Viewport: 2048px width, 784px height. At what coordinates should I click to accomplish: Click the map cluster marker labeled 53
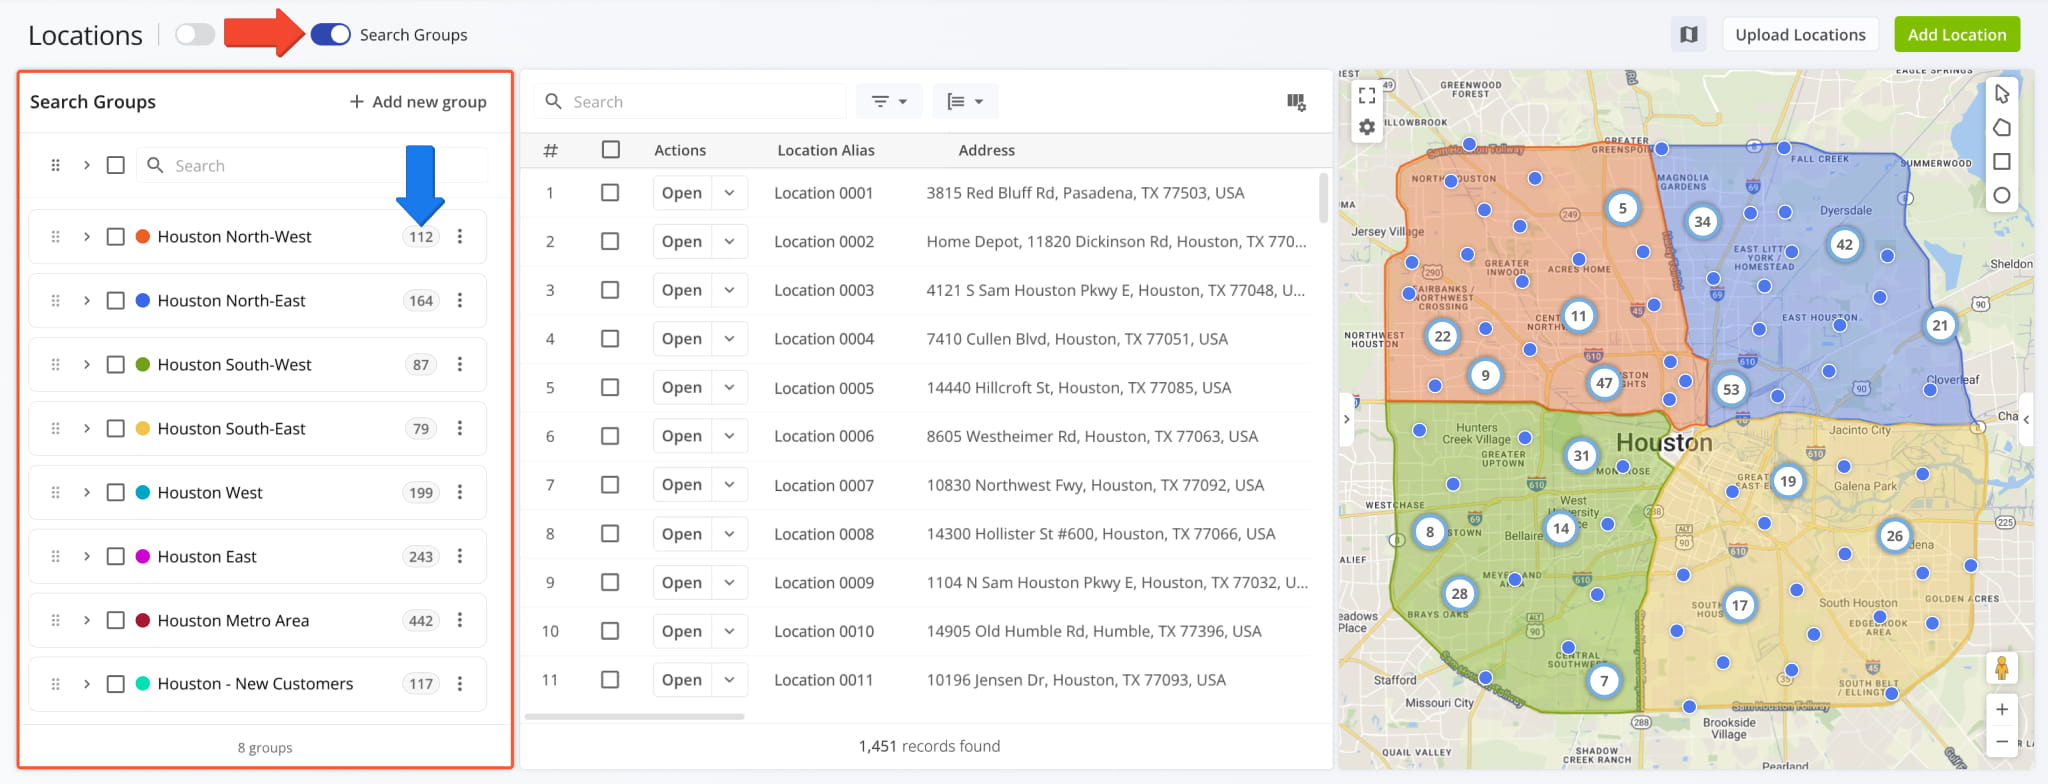pos(1731,390)
